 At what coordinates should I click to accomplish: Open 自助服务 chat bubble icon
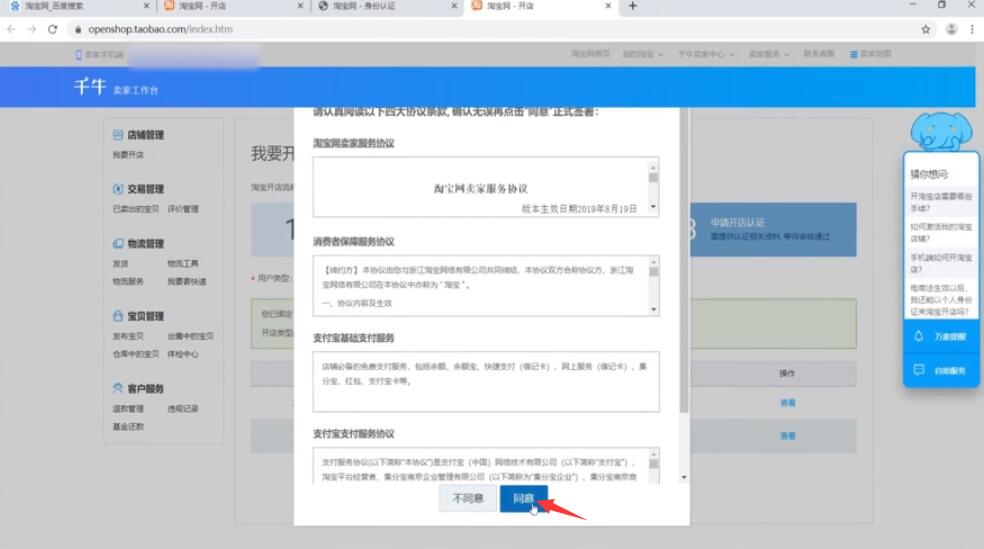(x=919, y=370)
